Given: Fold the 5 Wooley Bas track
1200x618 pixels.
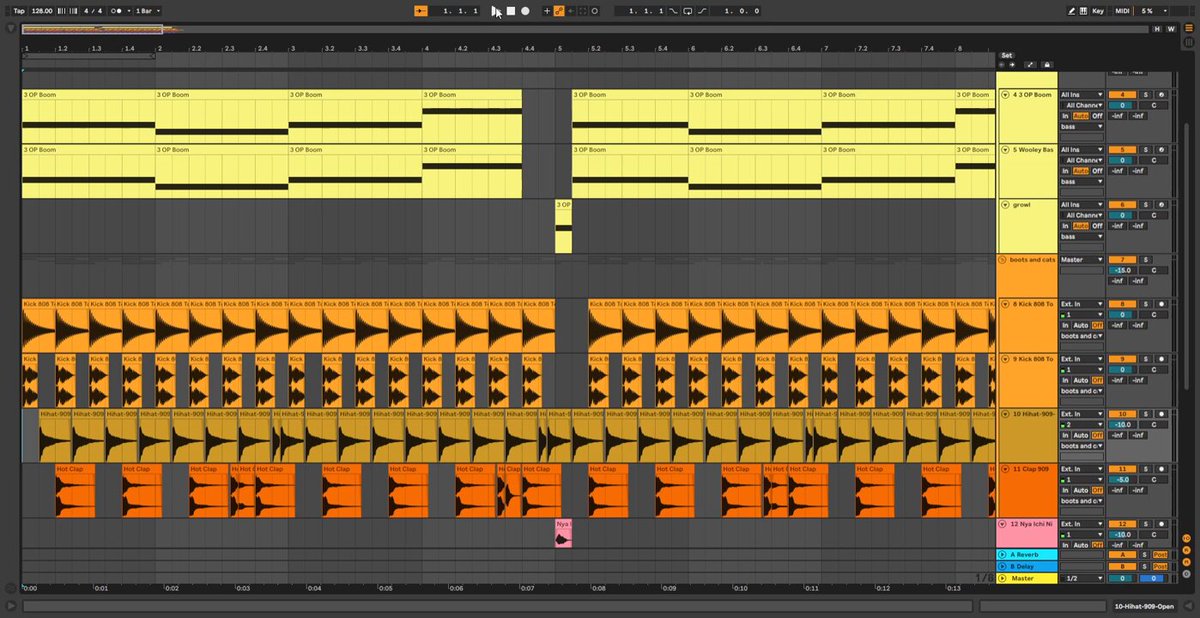Looking at the screenshot, I should click(1005, 150).
